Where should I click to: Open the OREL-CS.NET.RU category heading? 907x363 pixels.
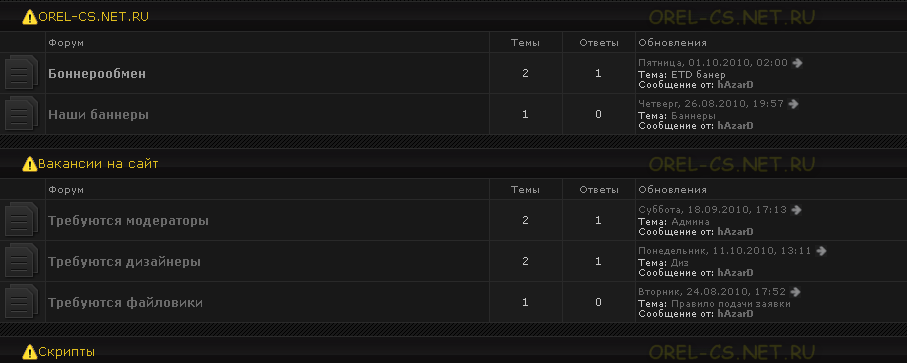[x=93, y=17]
